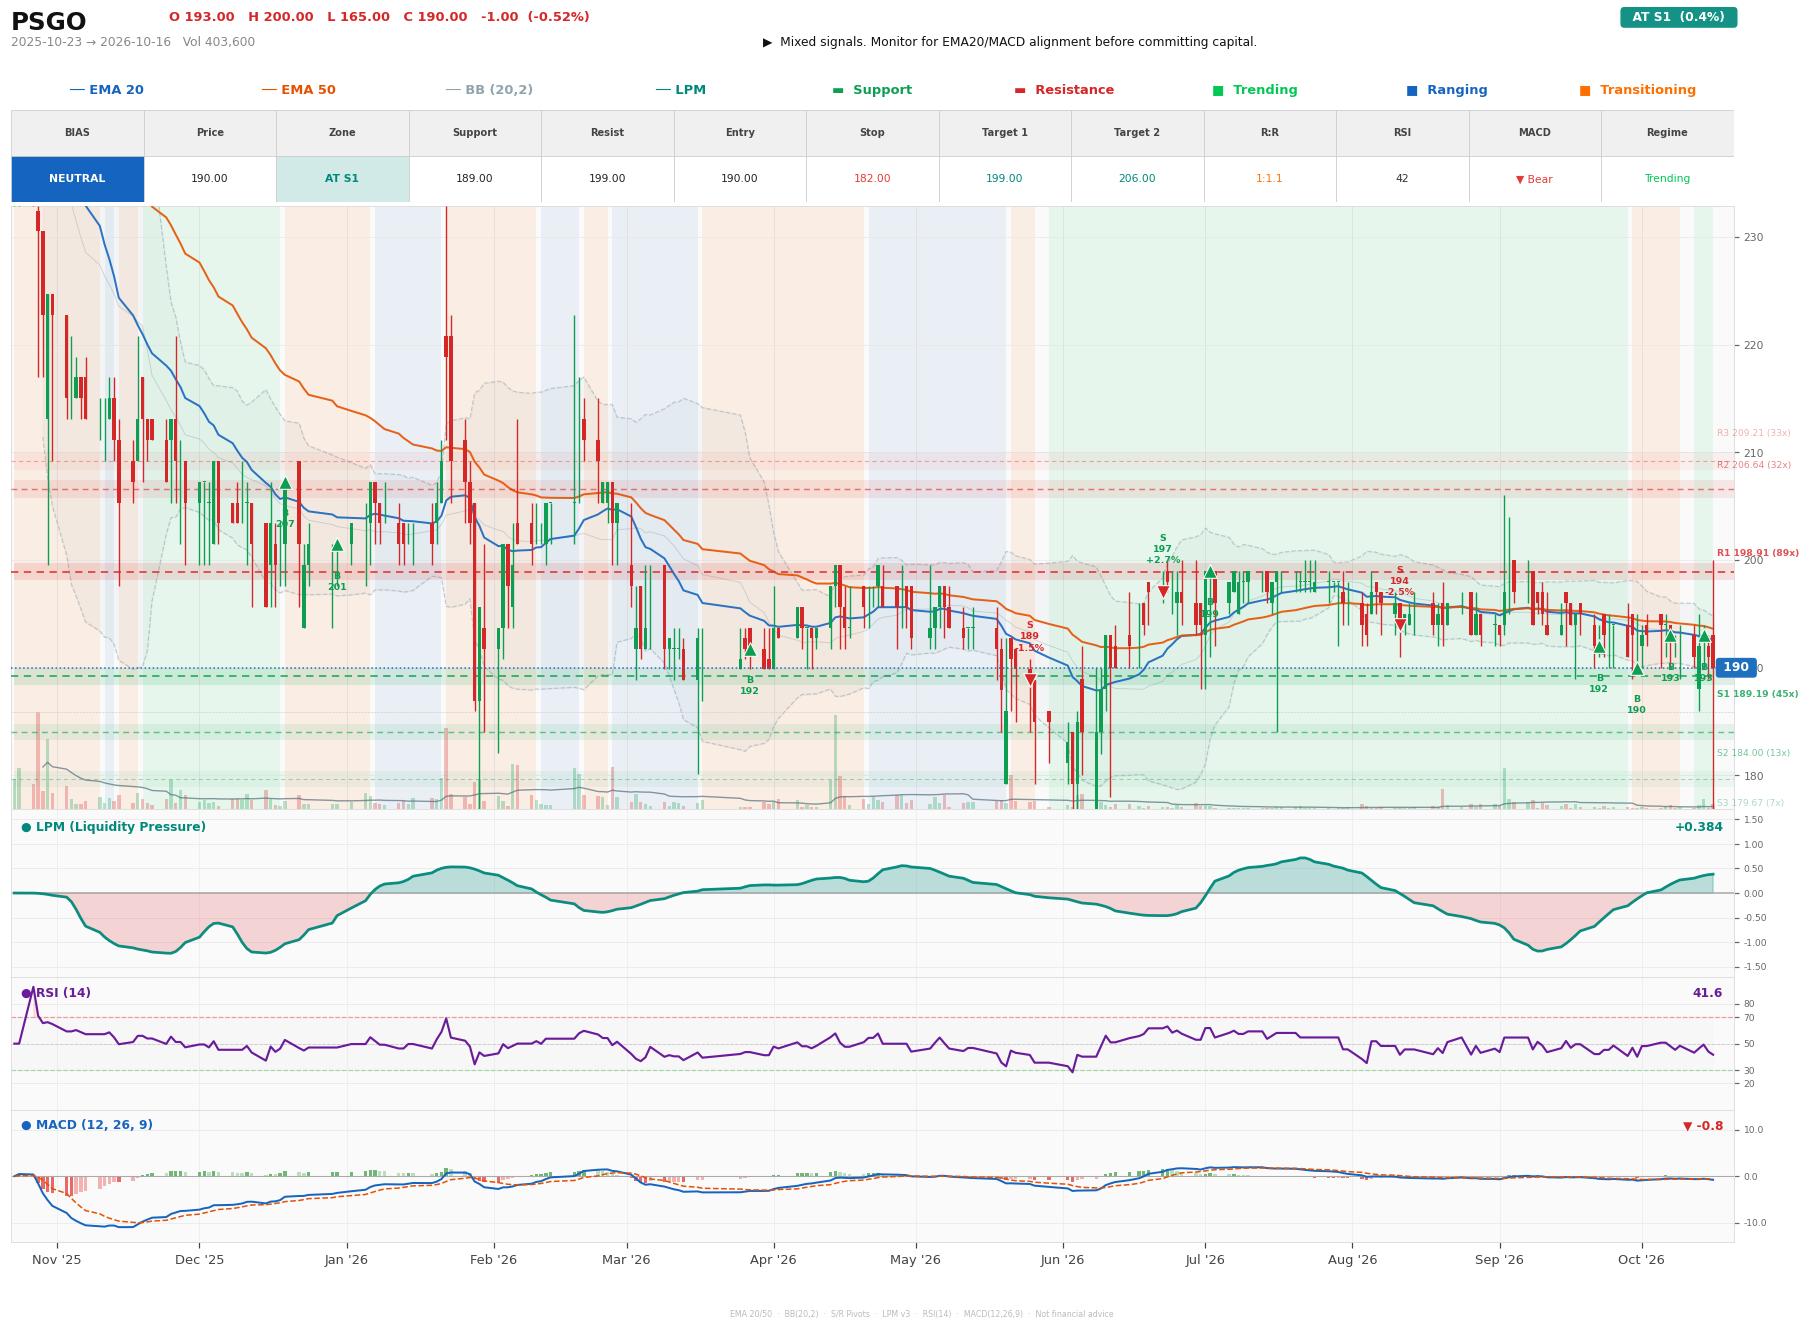Click the S2 184.00 (13x) support label
The width and height of the screenshot is (1810, 1330).
click(1753, 753)
